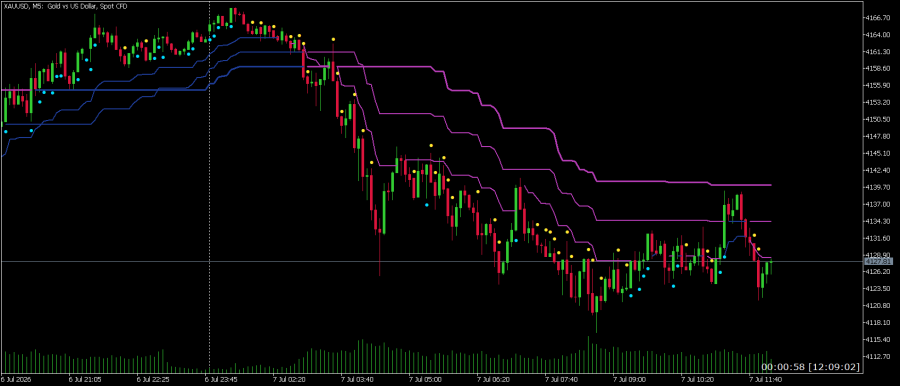The height and width of the screenshot is (386, 900).
Task: Select the 4142.40 price axis label
Action: pos(878,170)
